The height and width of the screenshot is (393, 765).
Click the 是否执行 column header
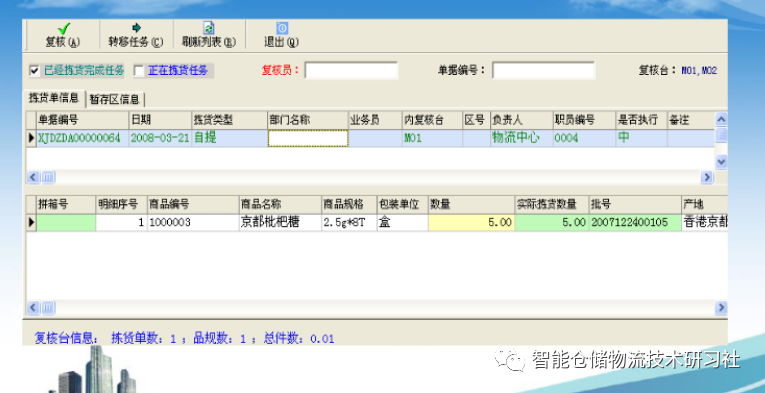pos(641,120)
